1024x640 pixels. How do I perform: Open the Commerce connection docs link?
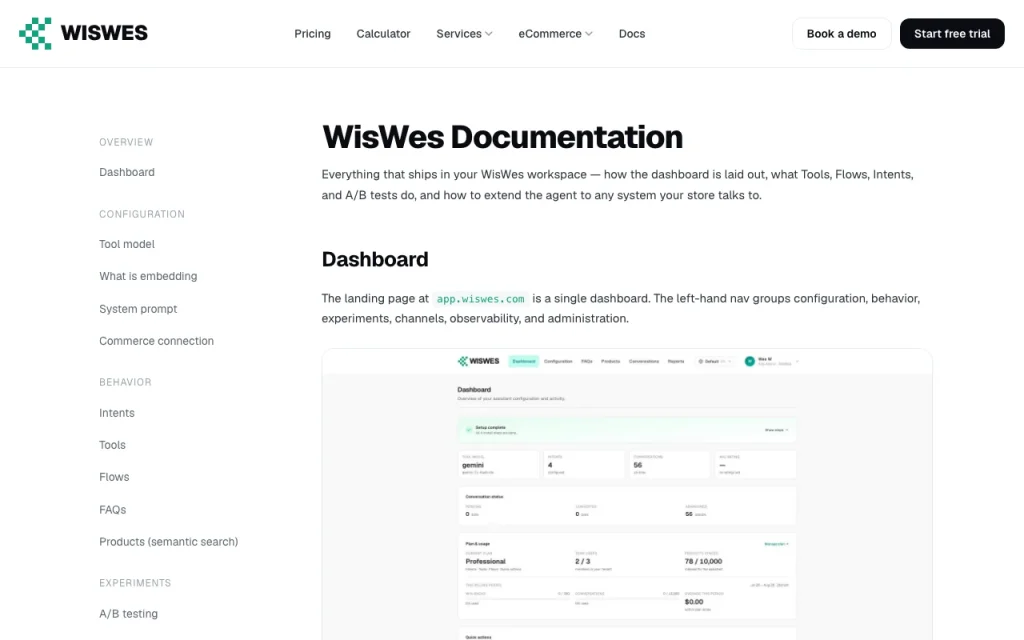tap(156, 340)
